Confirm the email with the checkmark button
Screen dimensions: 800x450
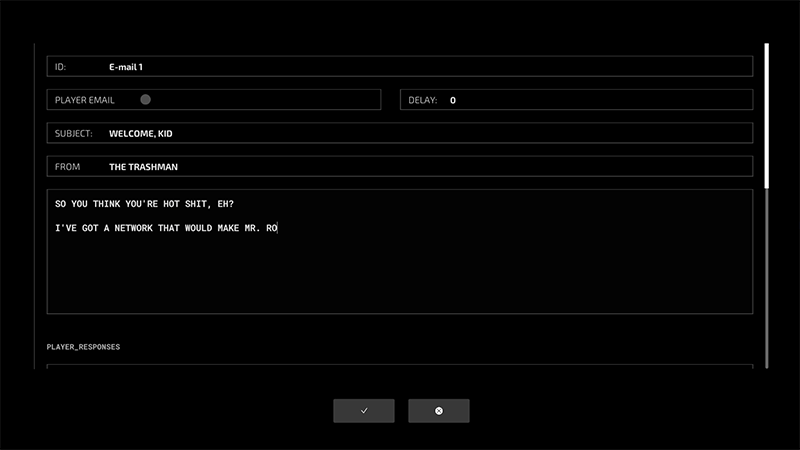point(363,411)
